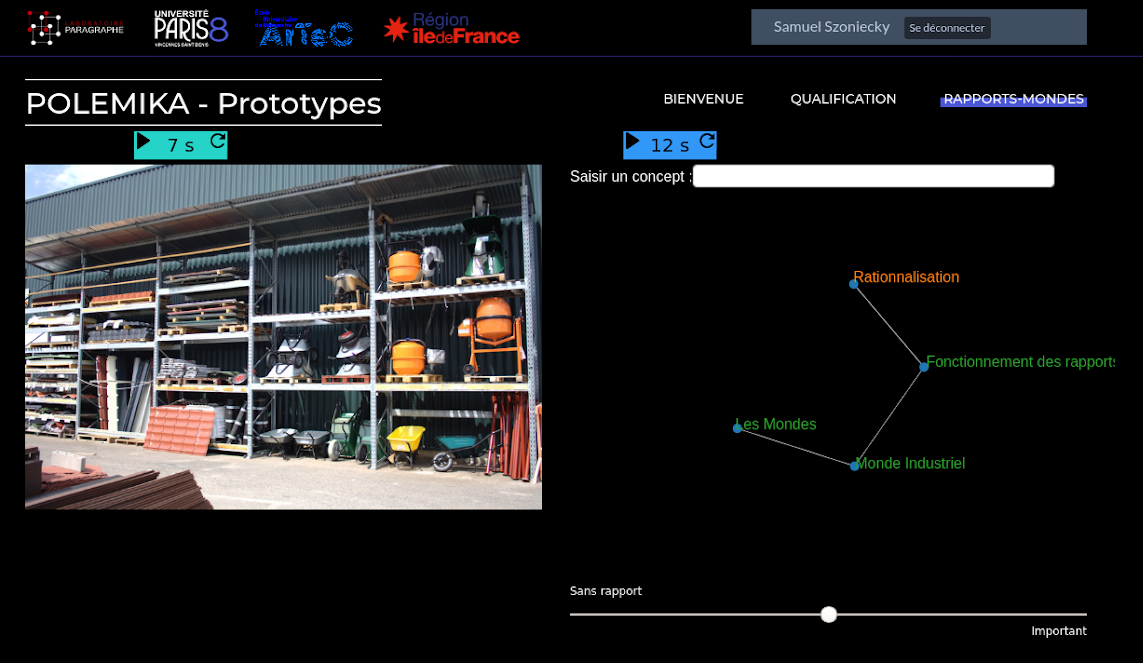Click the Université Paris 8 logo
Viewport: 1143px width, 663px height.
click(191, 28)
